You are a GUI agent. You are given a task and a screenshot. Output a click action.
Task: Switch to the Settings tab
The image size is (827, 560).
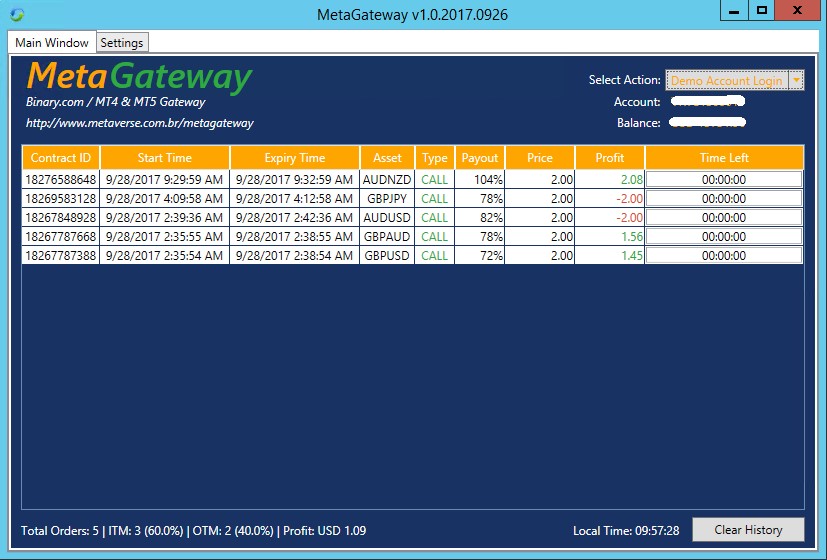point(122,43)
